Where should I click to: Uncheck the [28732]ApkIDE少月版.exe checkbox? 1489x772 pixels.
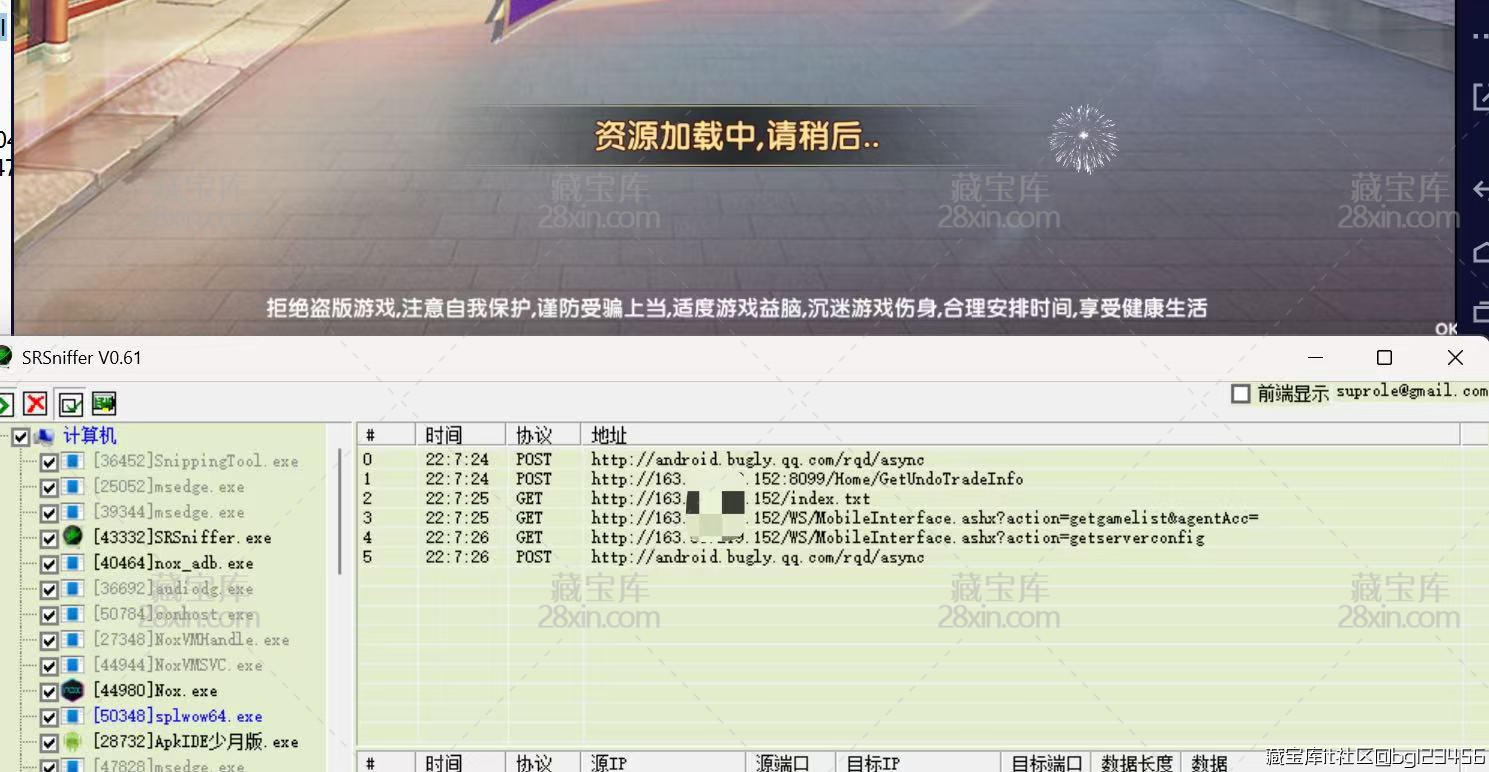48,743
